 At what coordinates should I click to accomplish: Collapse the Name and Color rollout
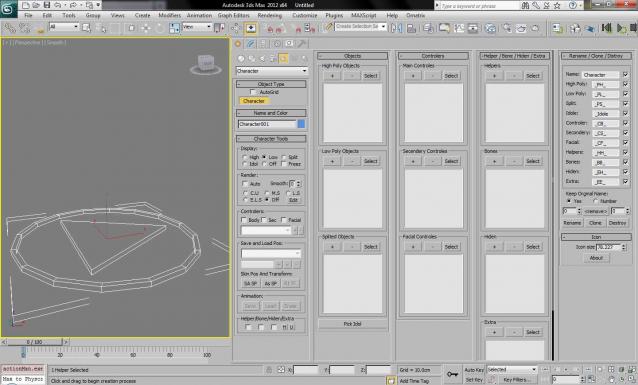tap(271, 113)
